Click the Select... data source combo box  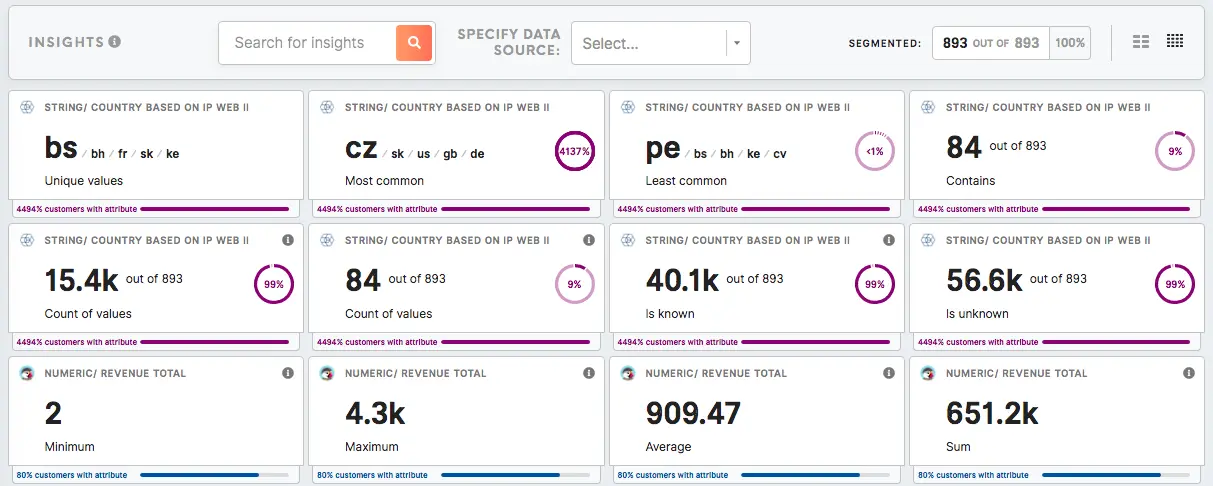[x=649, y=43]
